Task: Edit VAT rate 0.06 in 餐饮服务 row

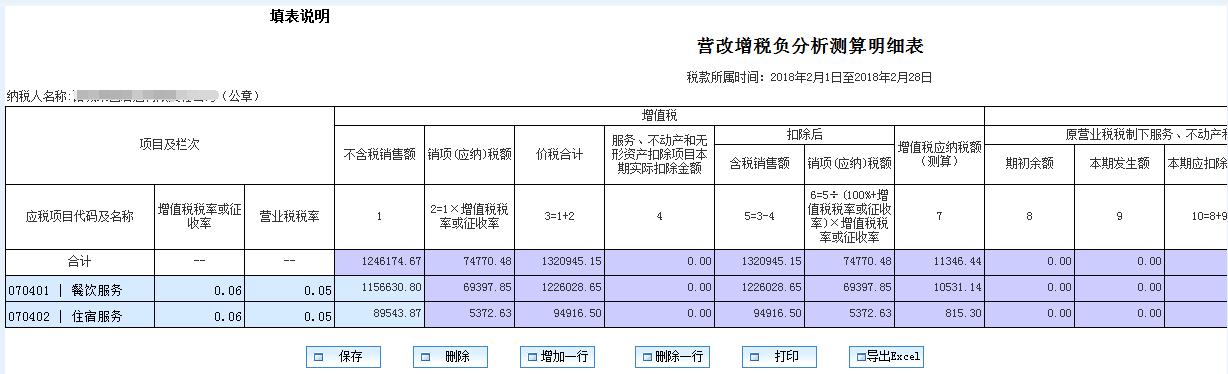Action: [199, 290]
